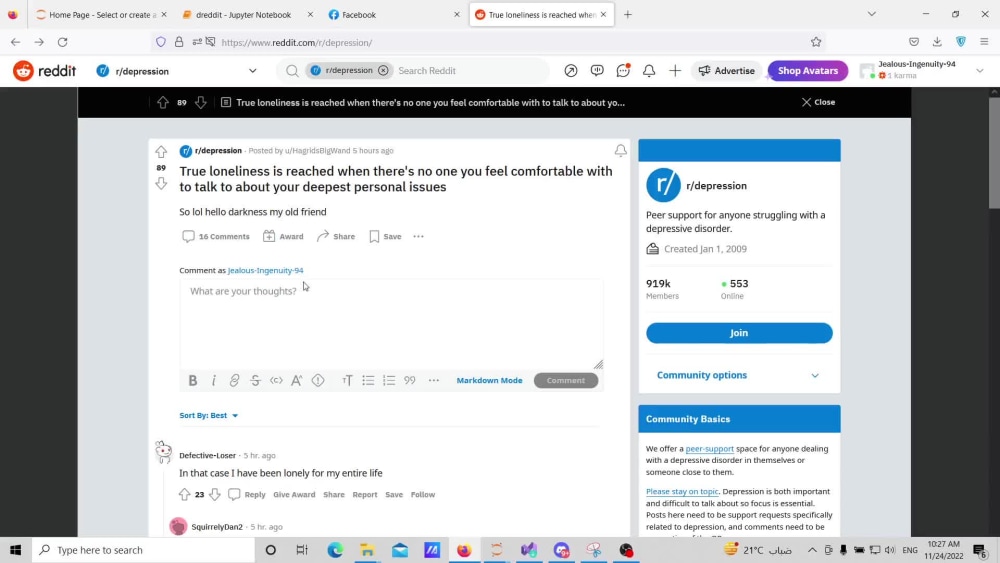
Task: Upvote from the black header bar
Action: coord(163,103)
